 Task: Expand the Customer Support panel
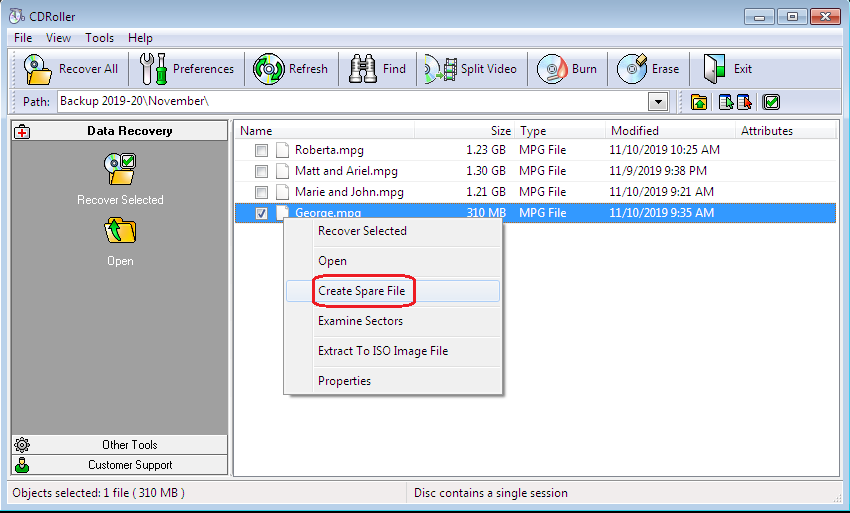click(x=120, y=465)
